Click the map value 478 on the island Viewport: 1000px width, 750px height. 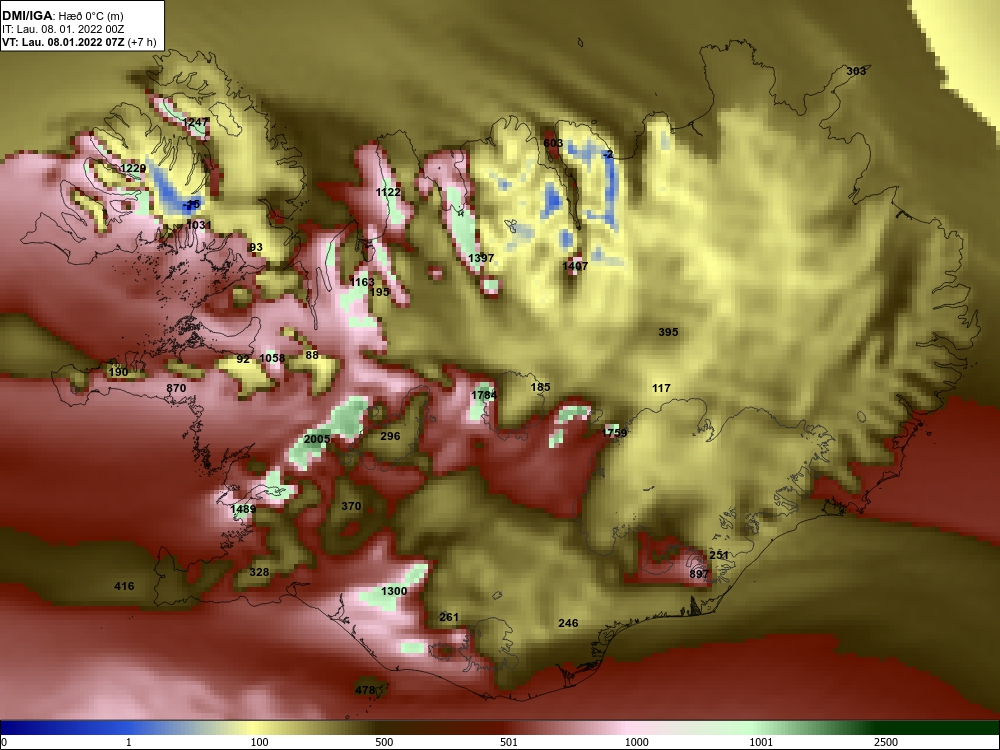(x=365, y=690)
